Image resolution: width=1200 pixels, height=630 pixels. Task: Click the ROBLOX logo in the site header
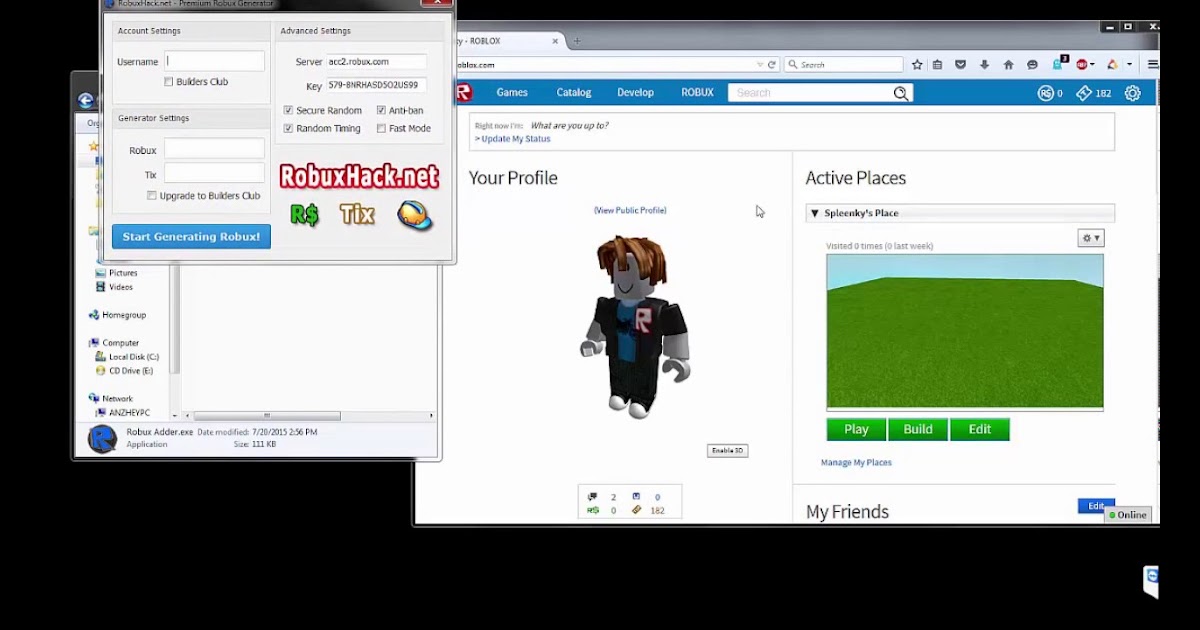pos(463,92)
